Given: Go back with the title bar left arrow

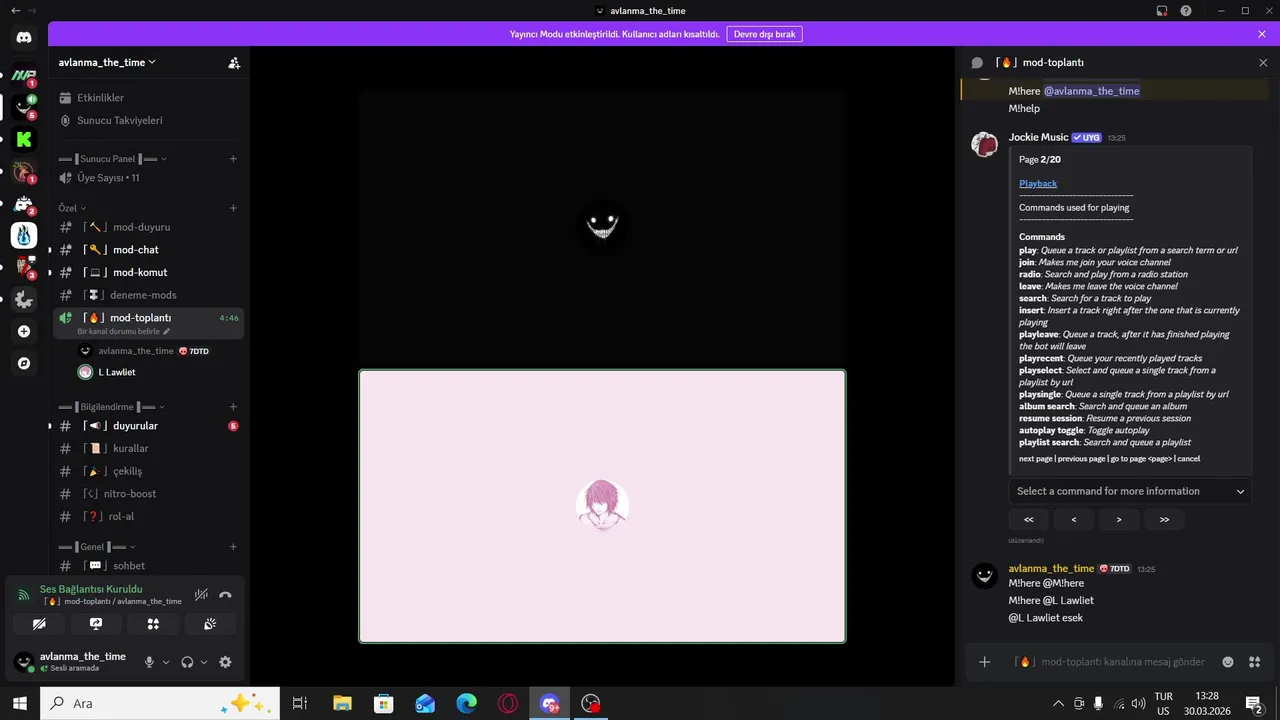Looking at the screenshot, I should (x=15, y=10).
